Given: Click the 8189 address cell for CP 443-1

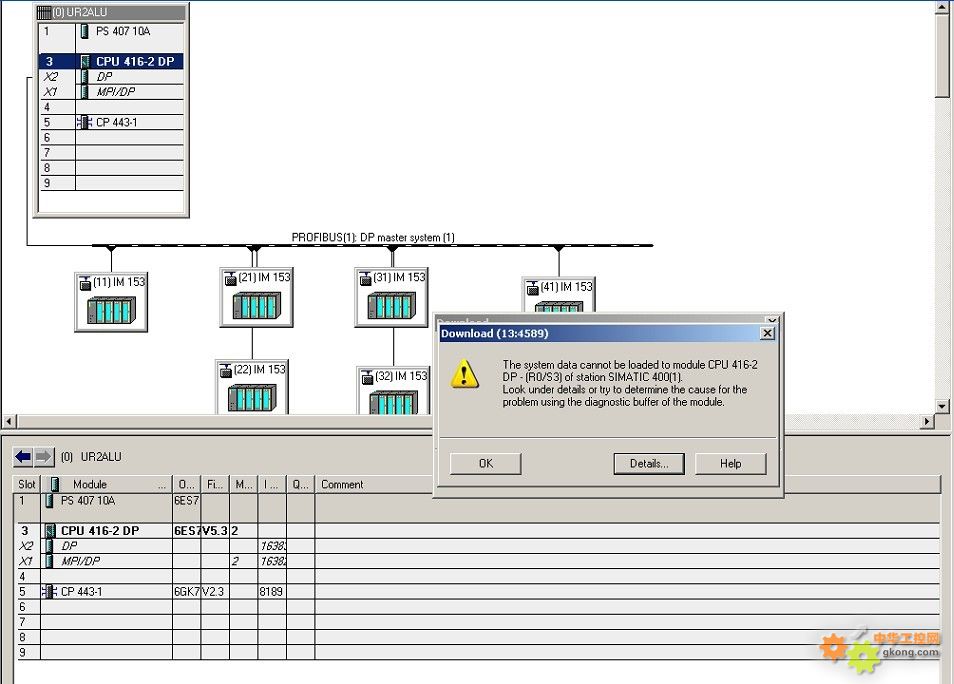Looking at the screenshot, I should [271, 592].
